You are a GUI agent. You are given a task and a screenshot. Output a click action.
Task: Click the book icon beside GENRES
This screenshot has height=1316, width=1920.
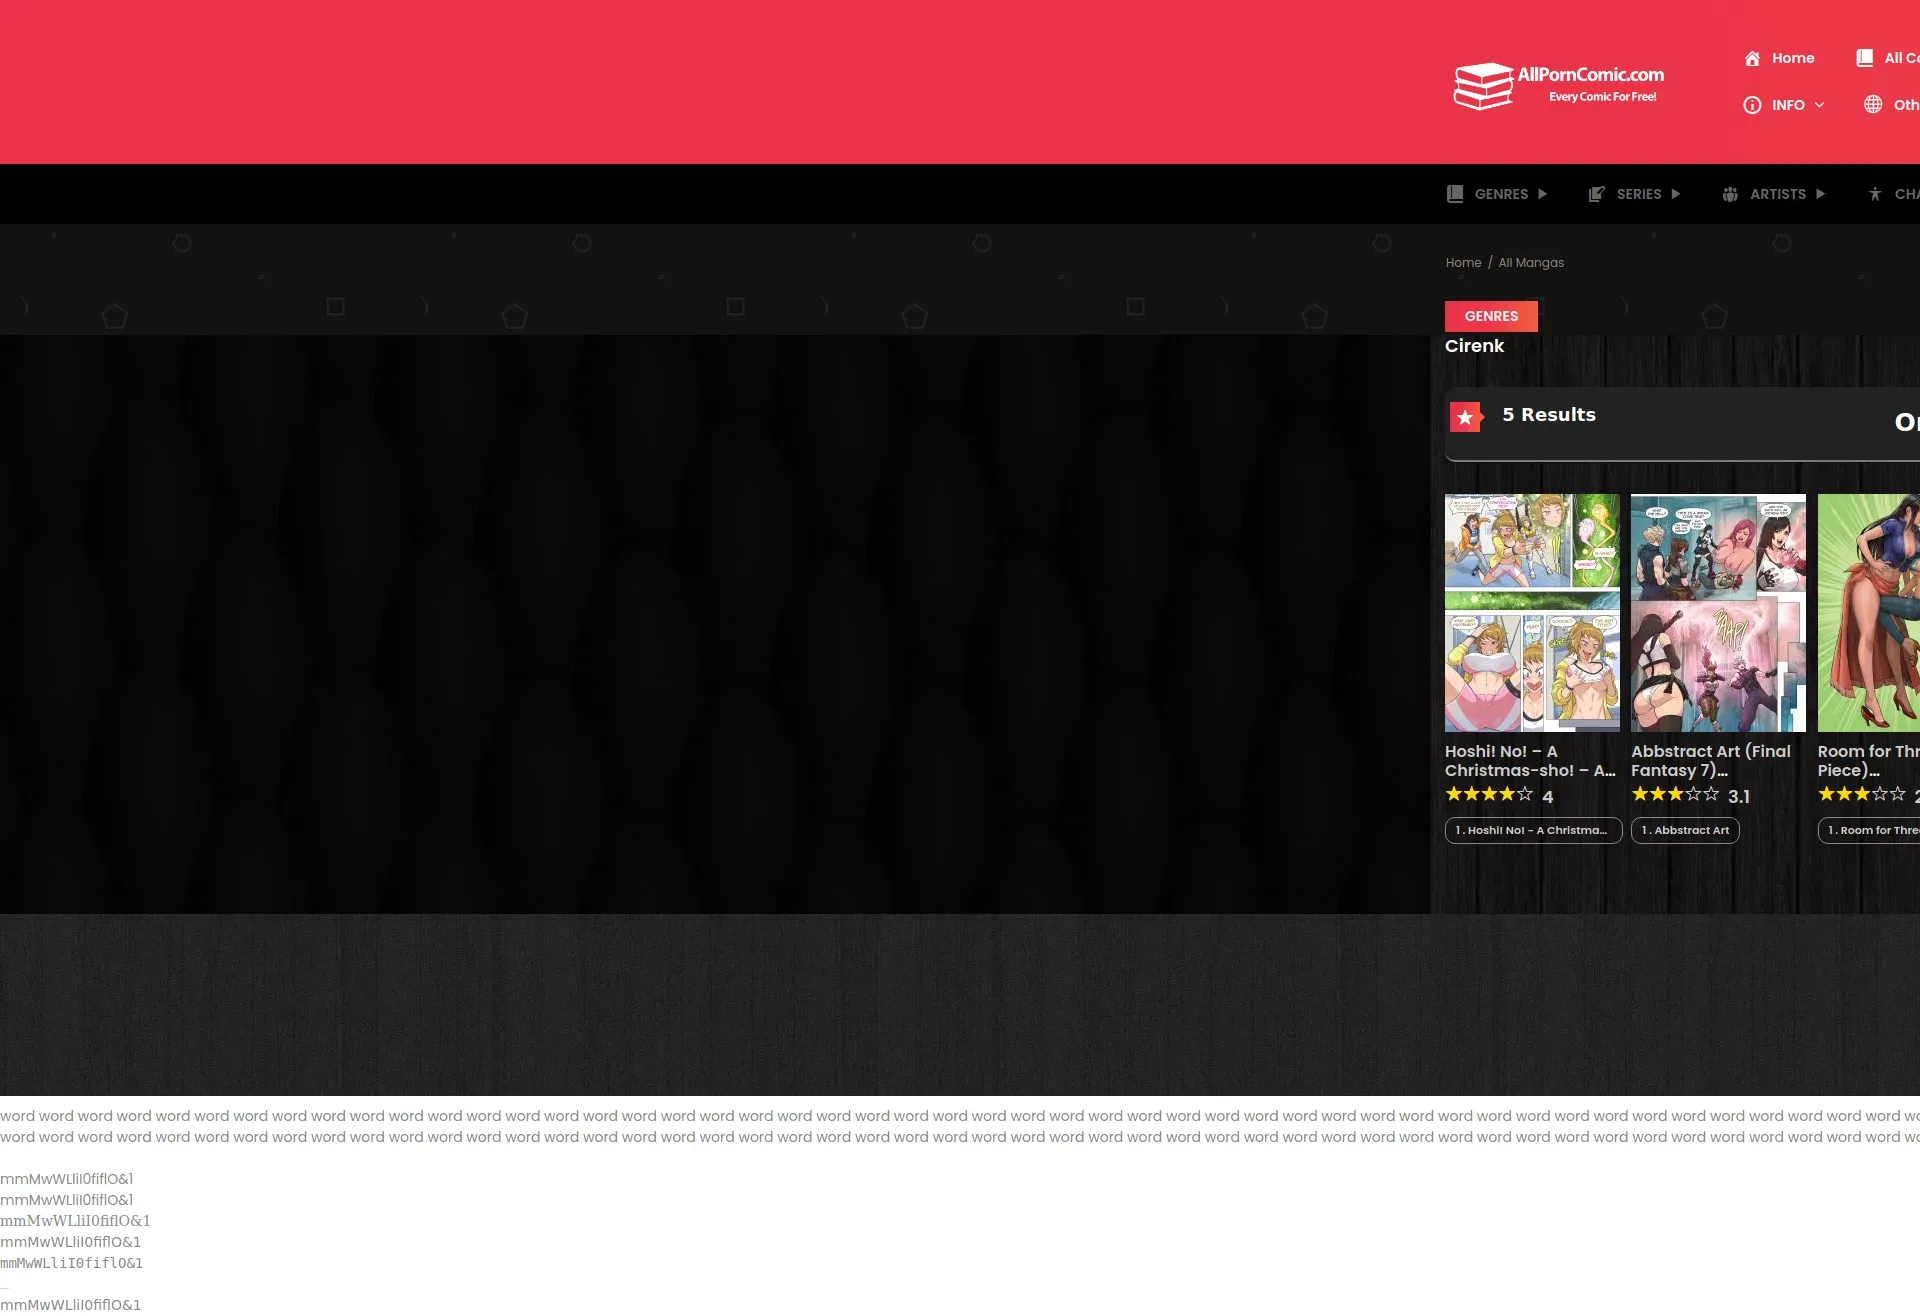[1455, 194]
